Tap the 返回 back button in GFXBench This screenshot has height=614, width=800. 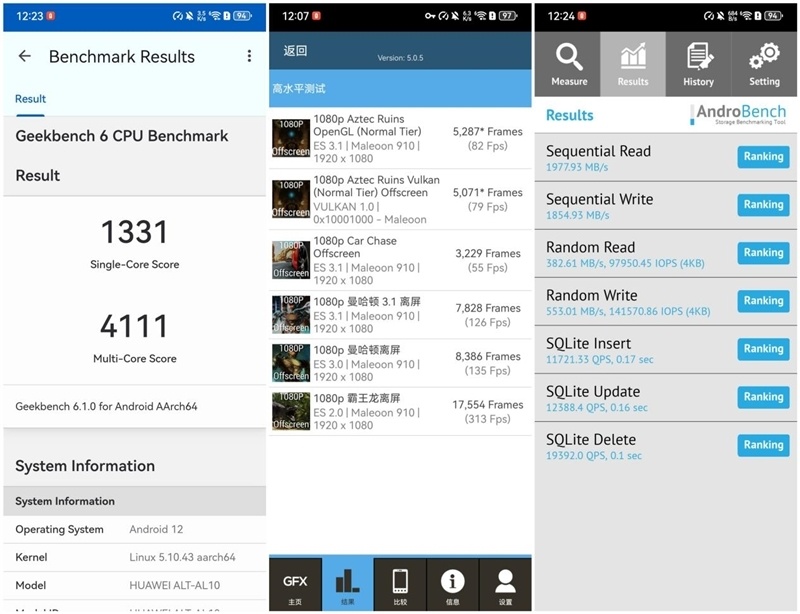[x=295, y=51]
